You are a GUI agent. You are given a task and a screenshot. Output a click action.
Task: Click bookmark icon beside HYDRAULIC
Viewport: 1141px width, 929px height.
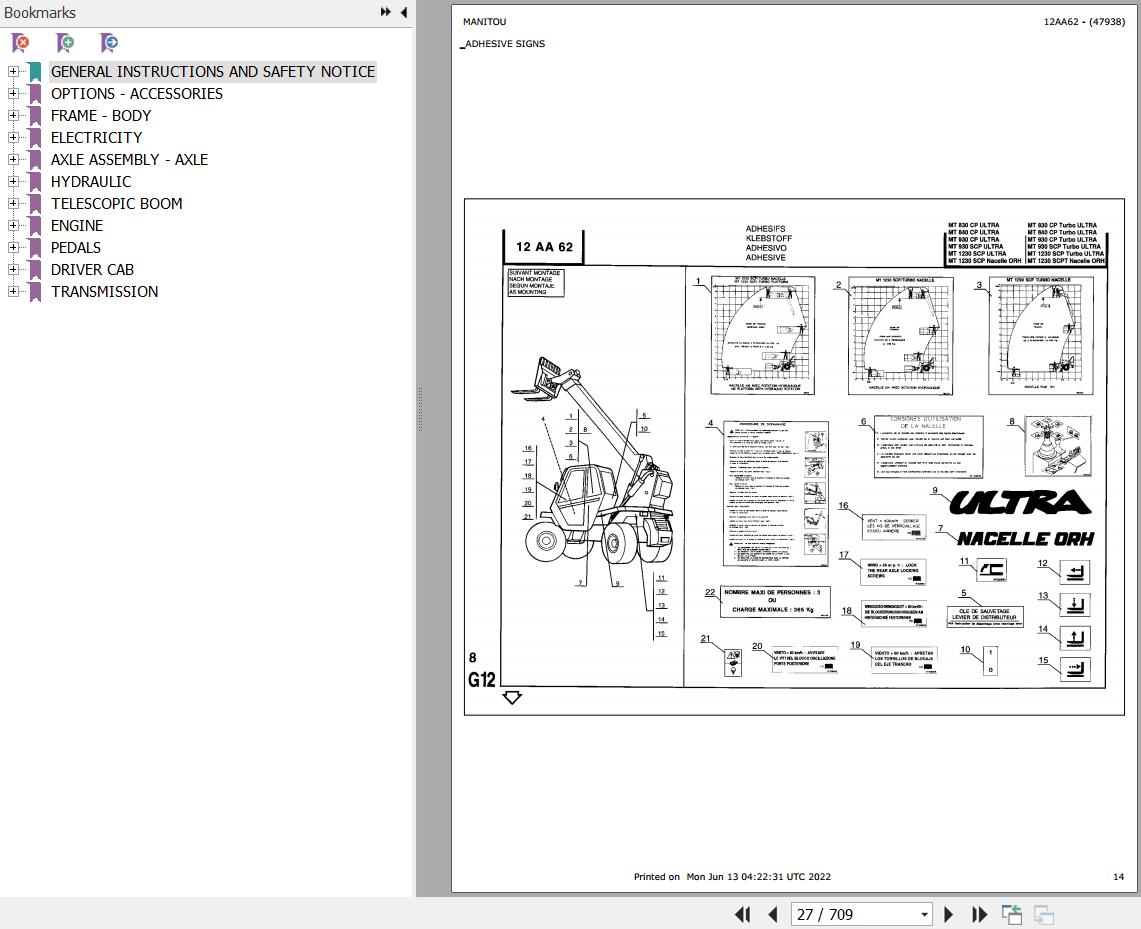point(34,182)
